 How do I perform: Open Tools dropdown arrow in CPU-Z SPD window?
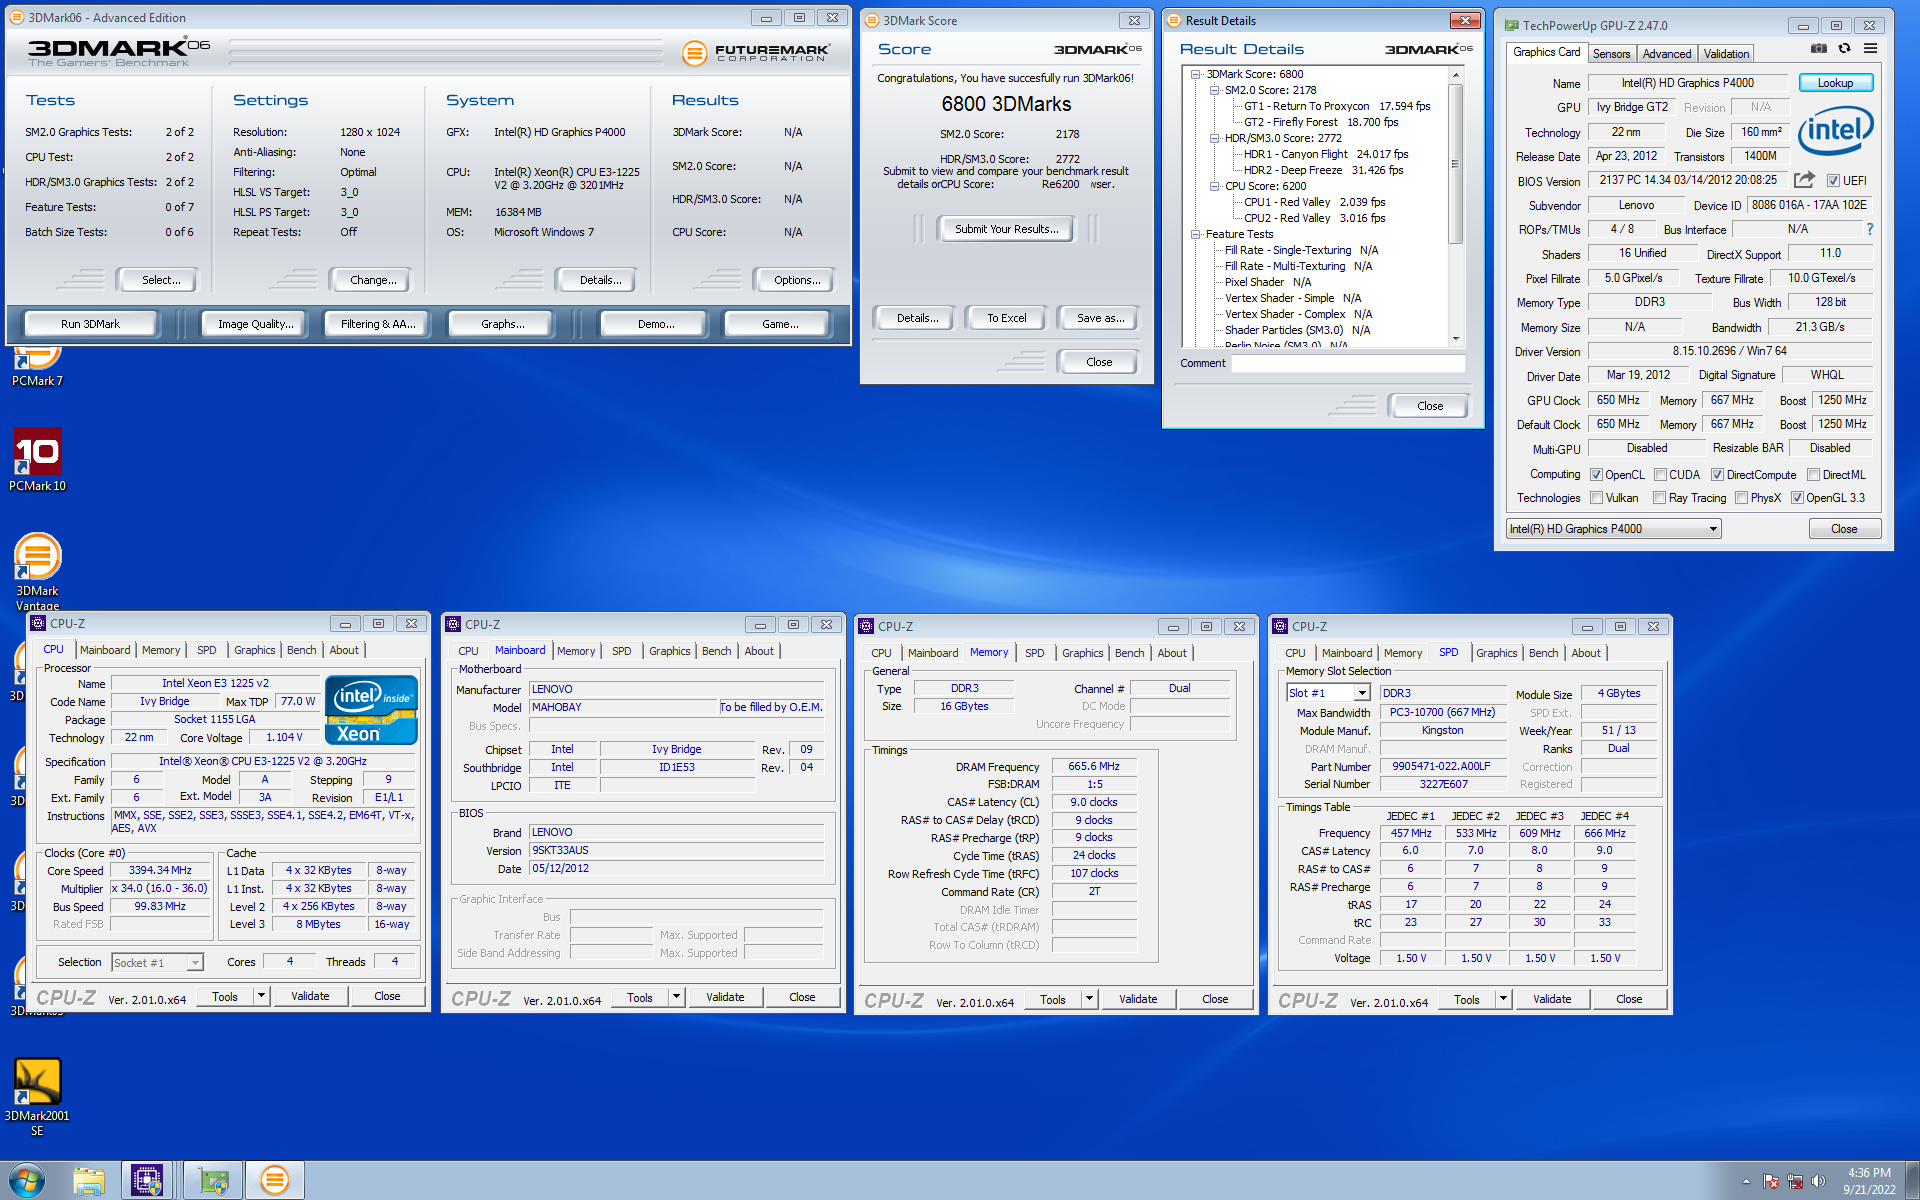click(1502, 999)
